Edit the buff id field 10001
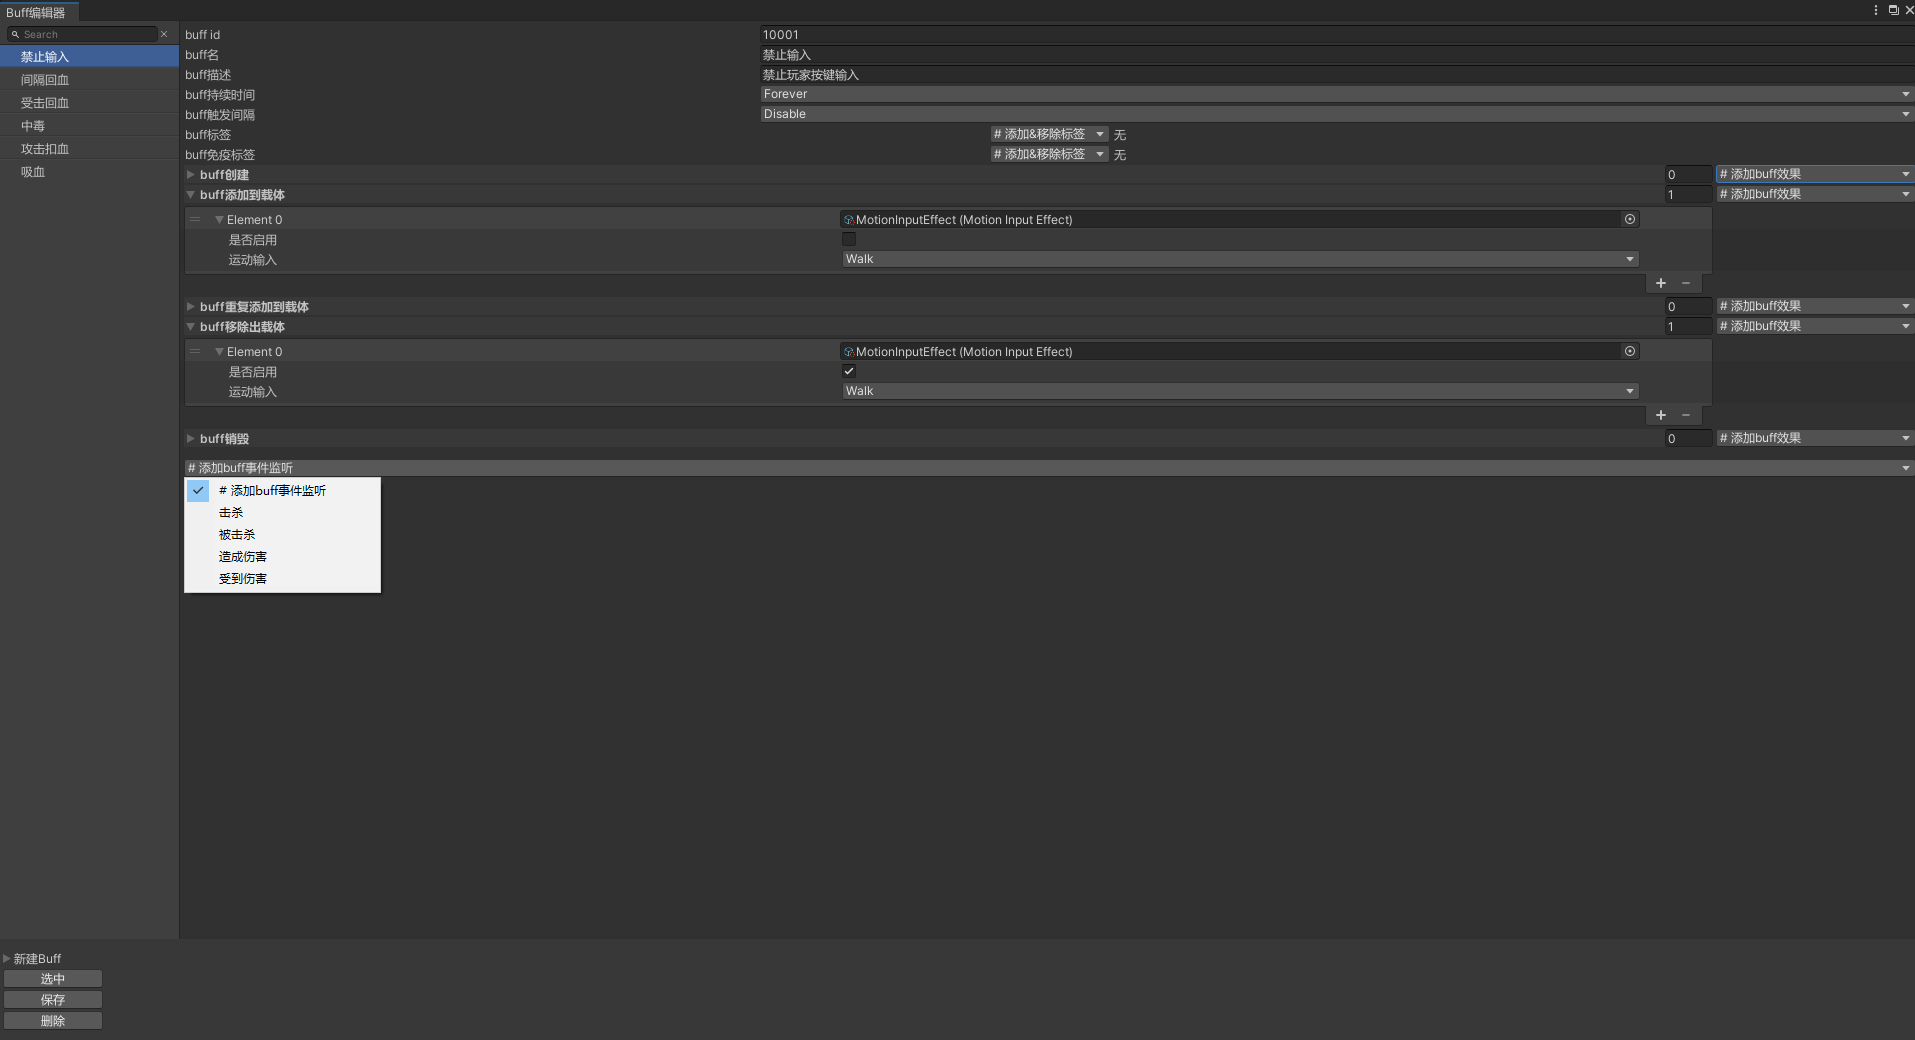Viewport: 1915px width, 1040px height. click(1337, 34)
